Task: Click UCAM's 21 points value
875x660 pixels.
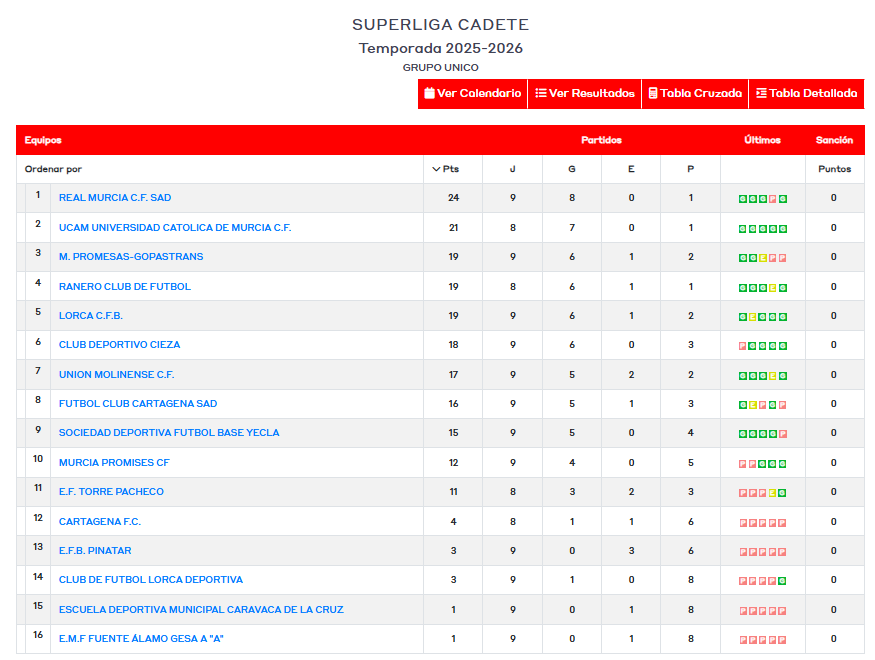Action: point(453,228)
